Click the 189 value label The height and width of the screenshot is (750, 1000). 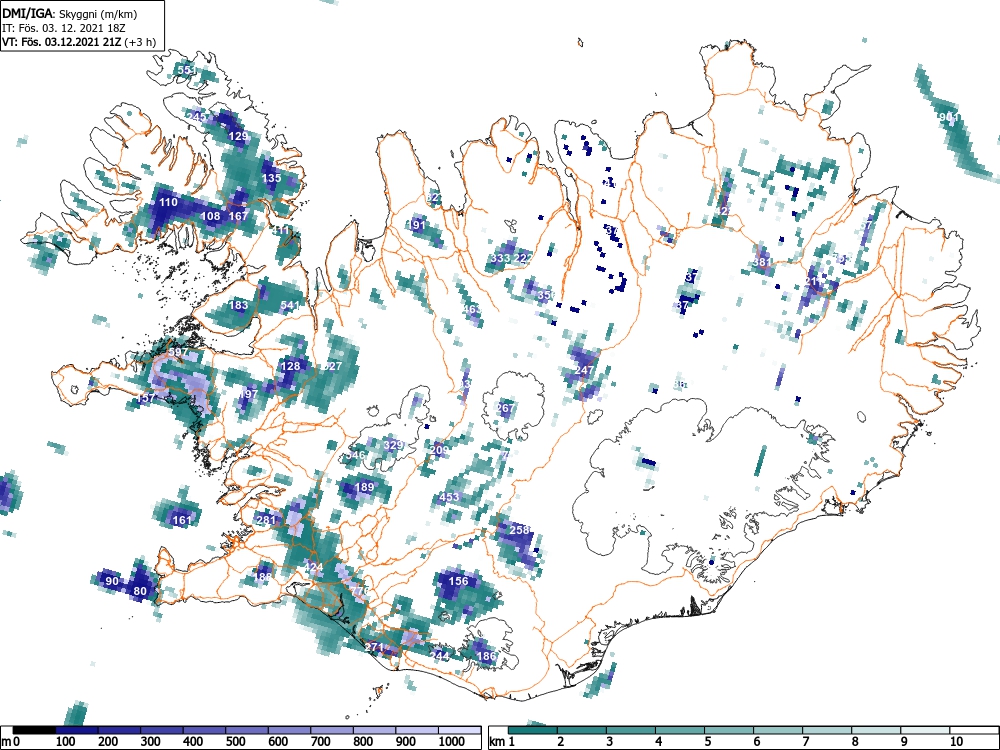click(x=364, y=487)
